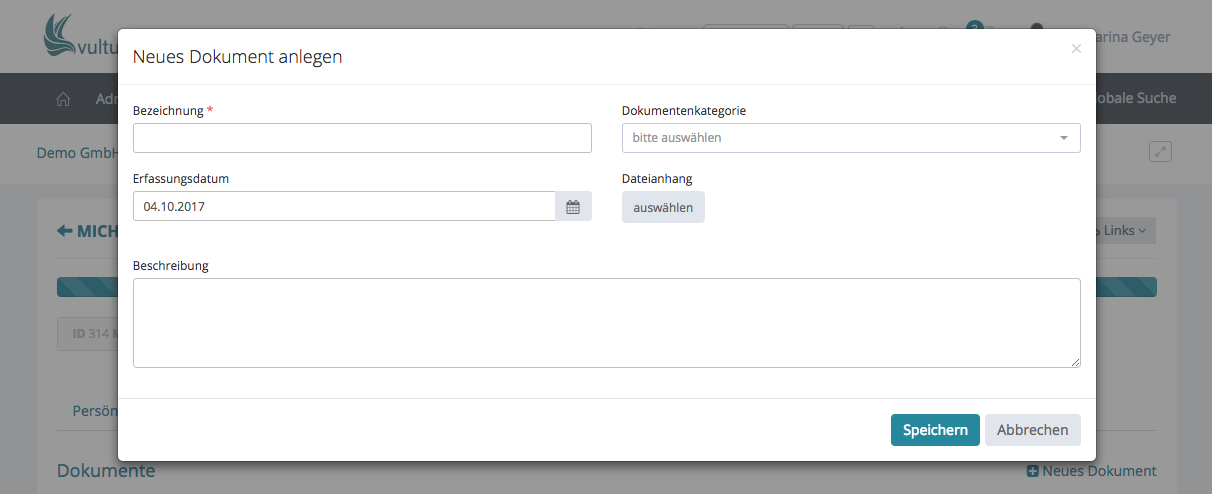Viewport: 1212px width, 494px height.
Task: Open the calendar date picker icon
Action: 573,207
